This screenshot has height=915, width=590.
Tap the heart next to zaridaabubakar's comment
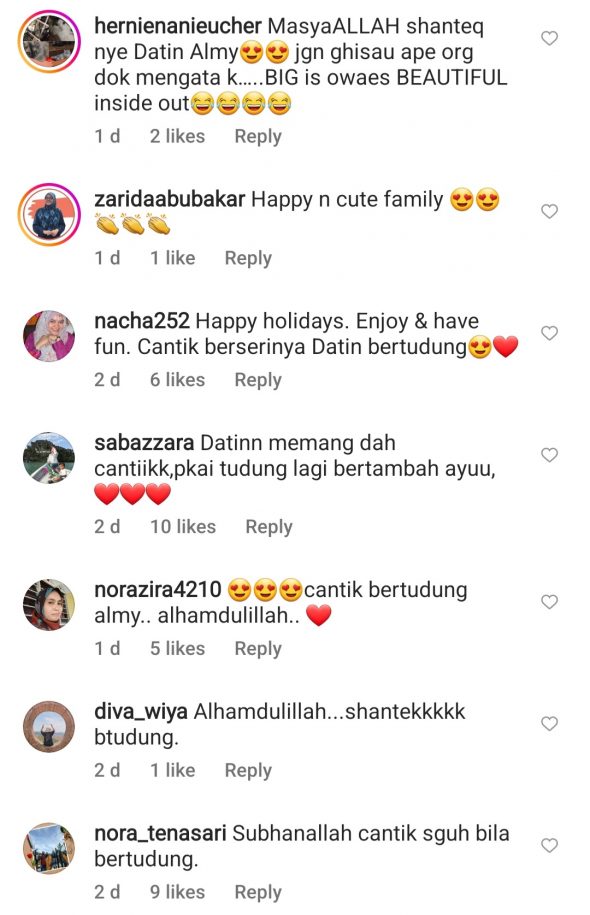point(549,211)
